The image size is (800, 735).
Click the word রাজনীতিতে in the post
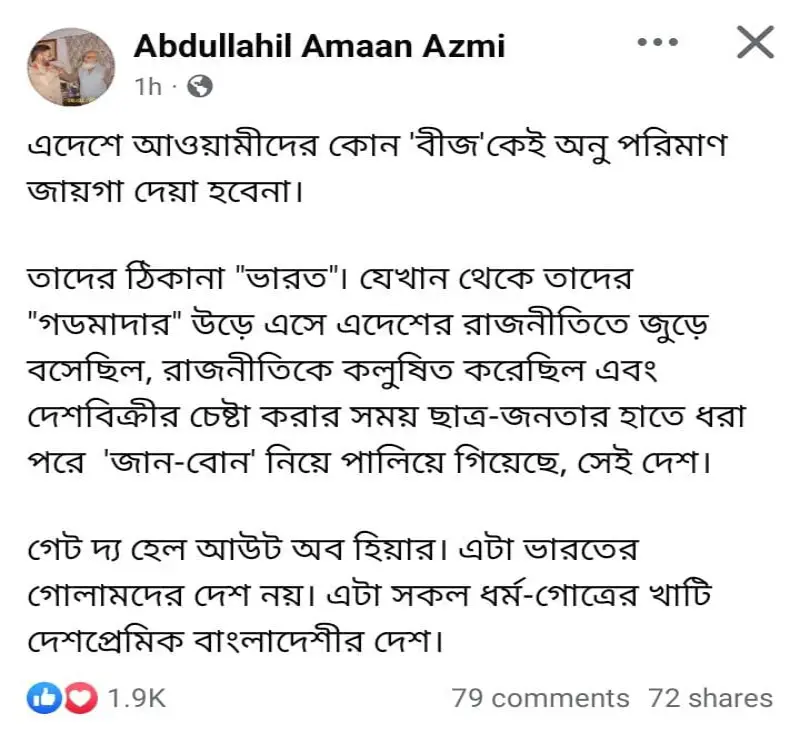point(544,325)
